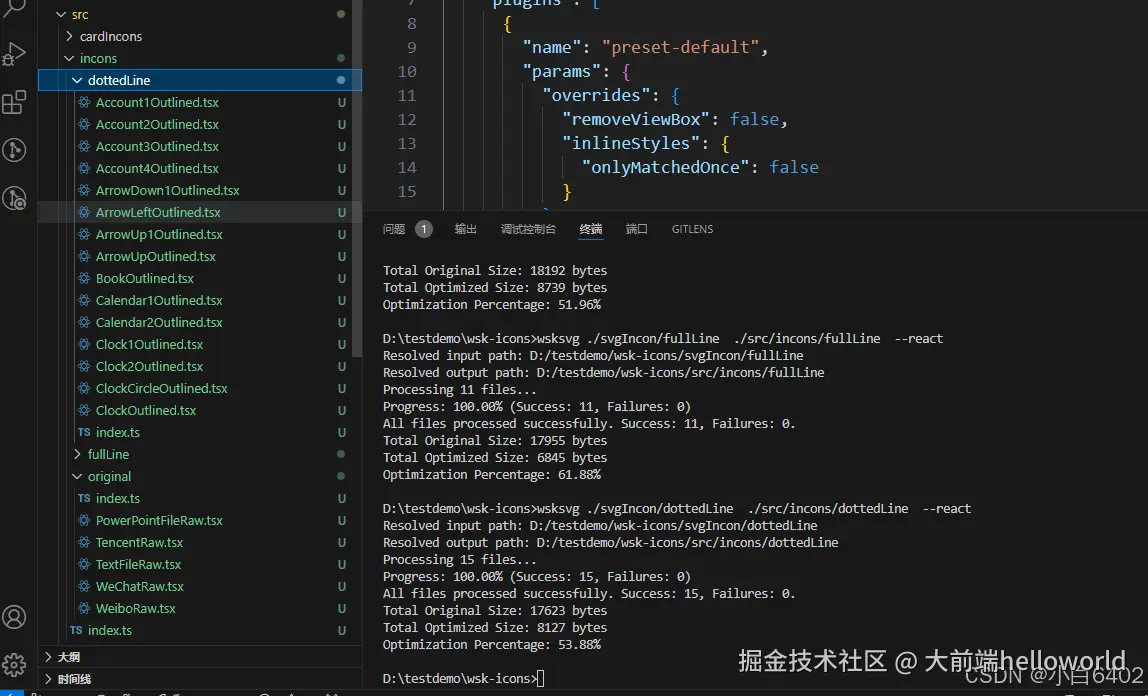Collapse the dottedLine folder
Image resolution: width=1148 pixels, height=696 pixels.
click(x=77, y=81)
